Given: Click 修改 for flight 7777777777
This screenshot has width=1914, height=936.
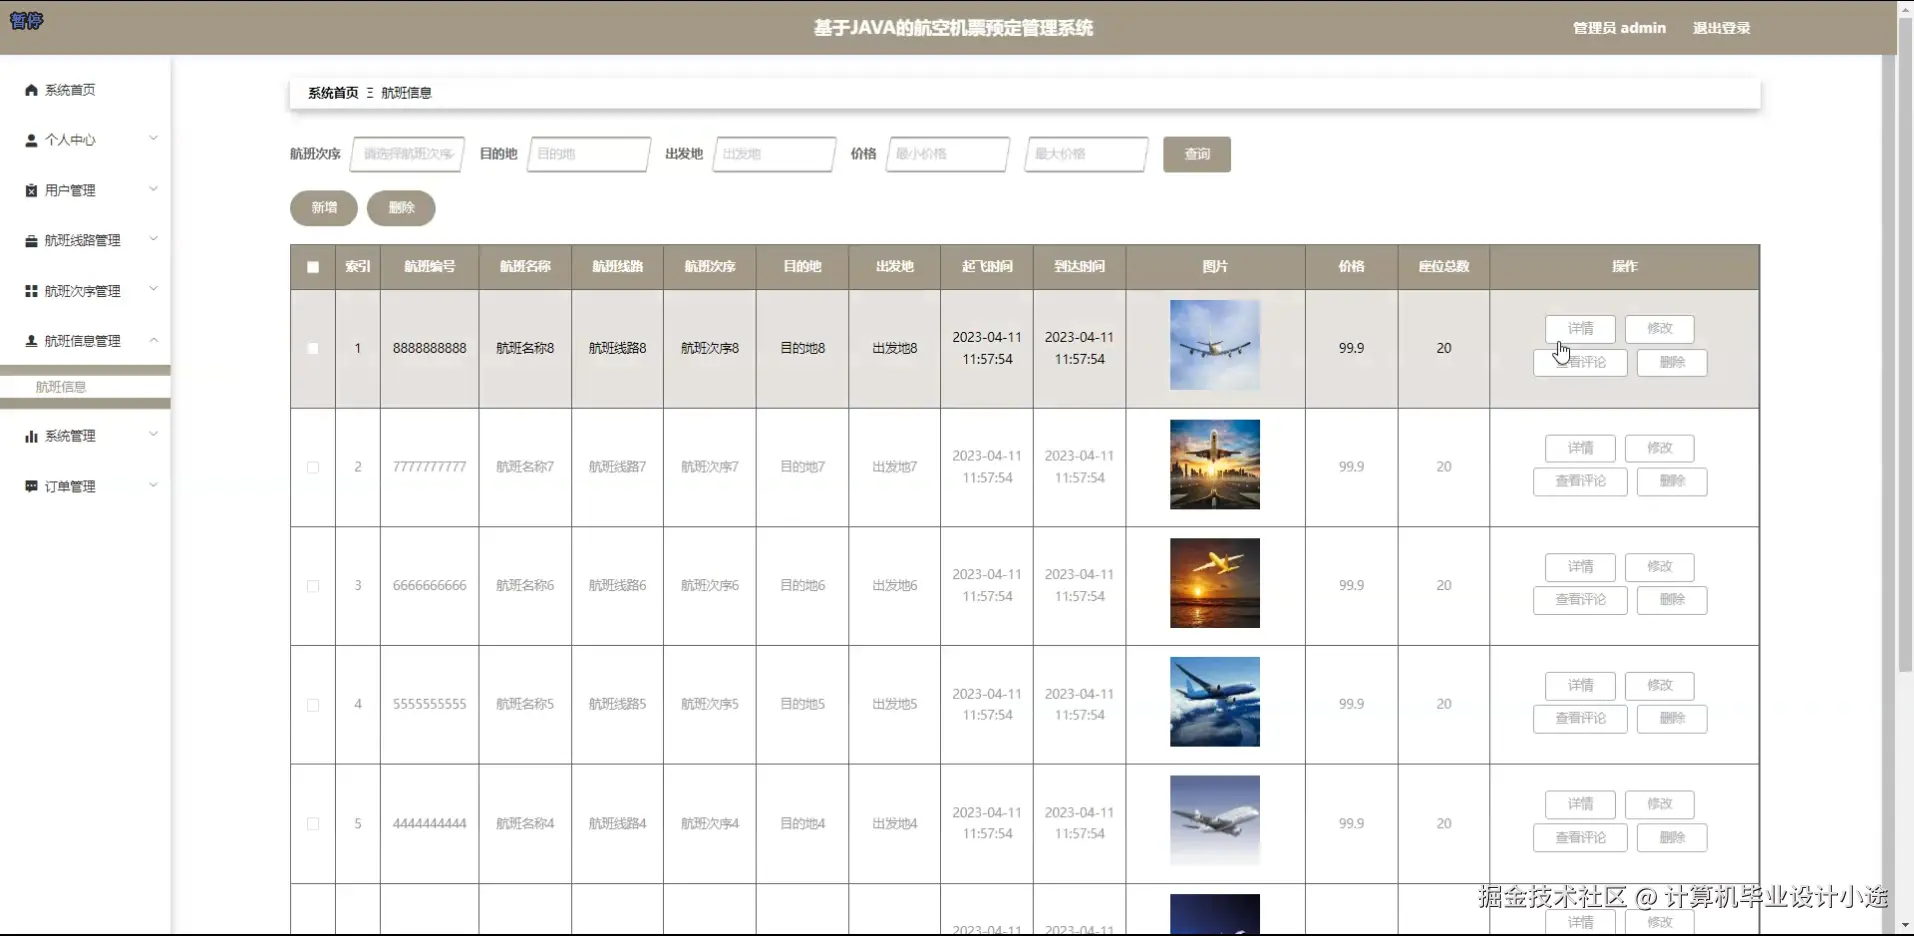Looking at the screenshot, I should tap(1660, 448).
